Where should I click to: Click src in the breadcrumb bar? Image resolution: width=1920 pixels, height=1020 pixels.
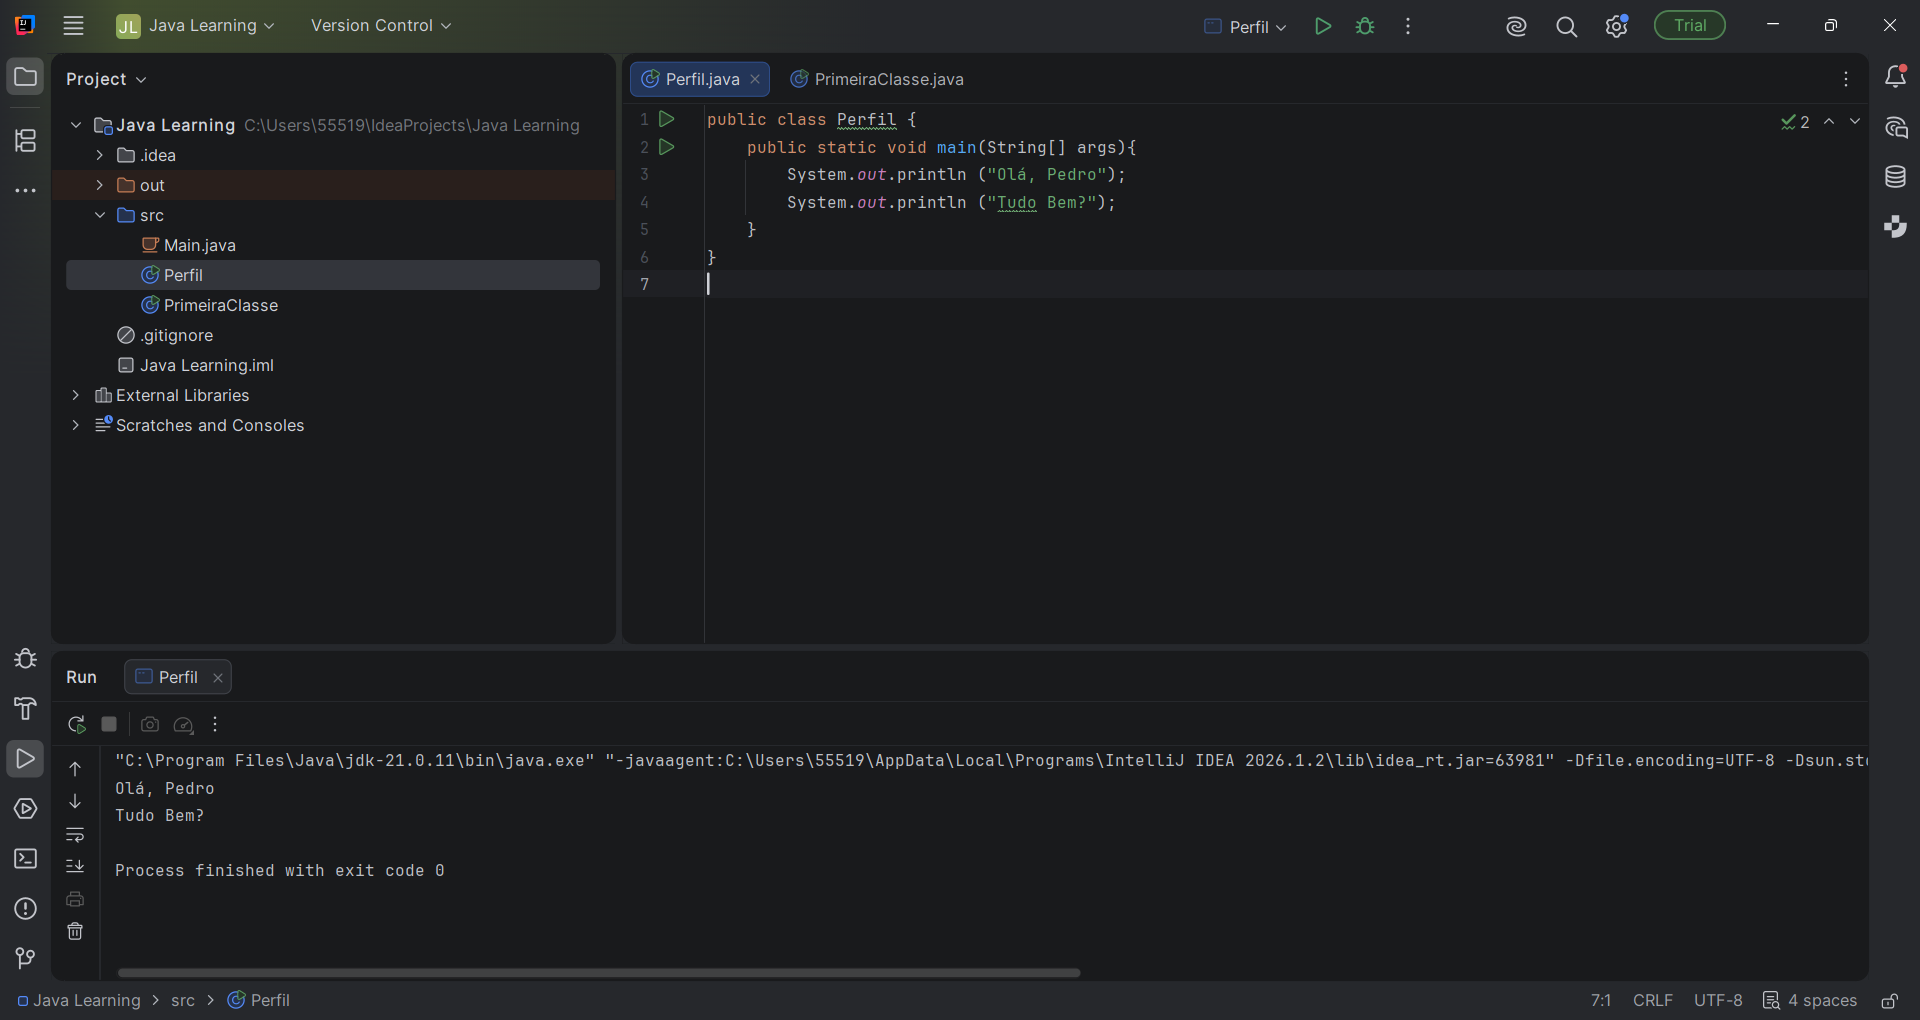183,1000
